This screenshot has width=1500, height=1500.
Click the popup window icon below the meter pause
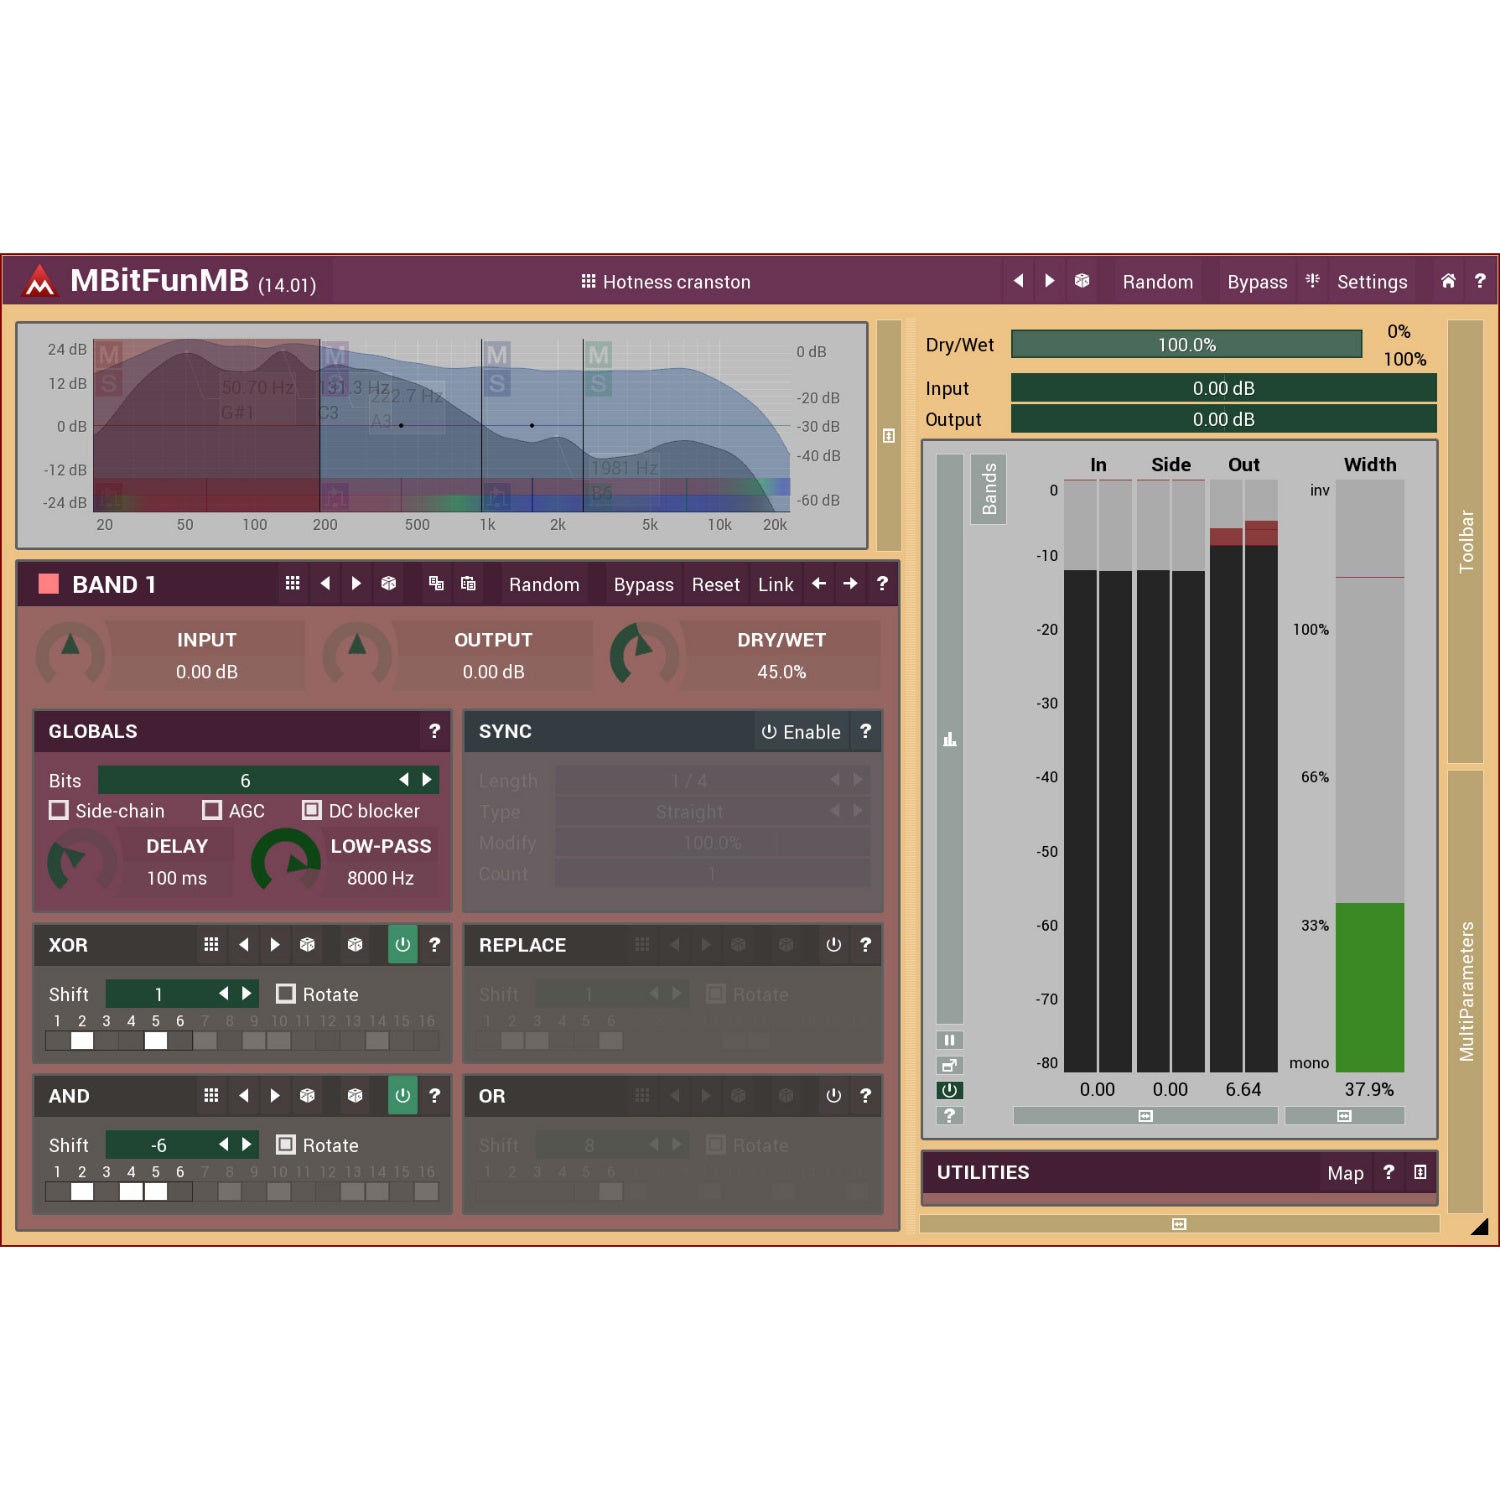(x=949, y=1065)
